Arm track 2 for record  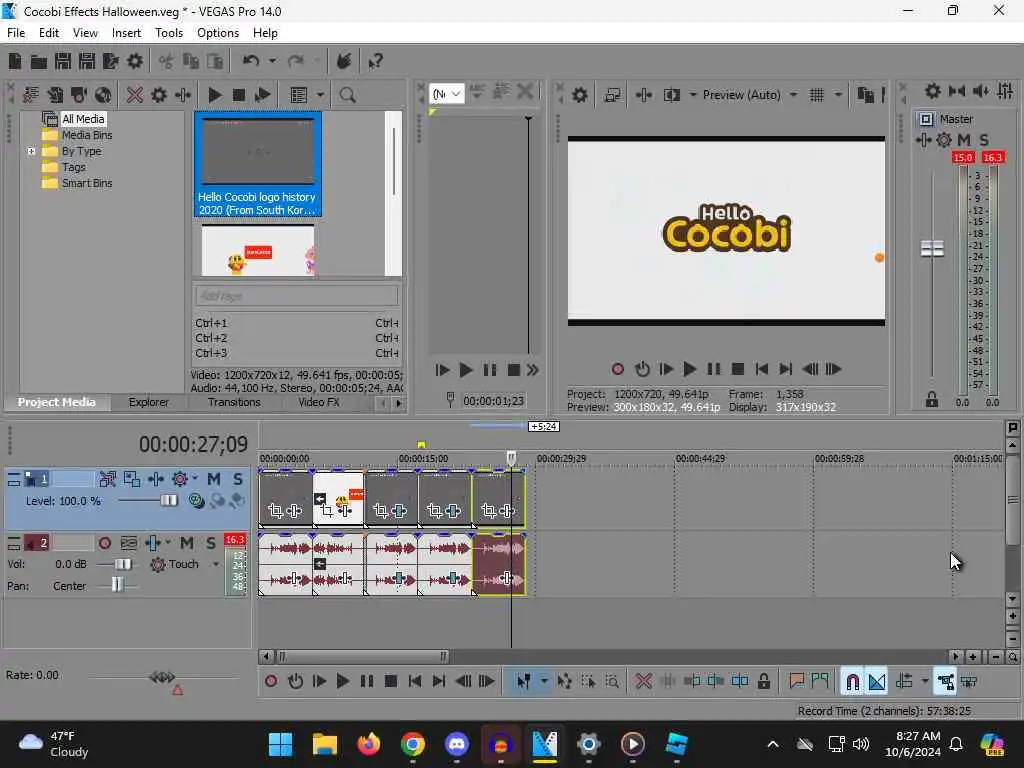coord(104,543)
